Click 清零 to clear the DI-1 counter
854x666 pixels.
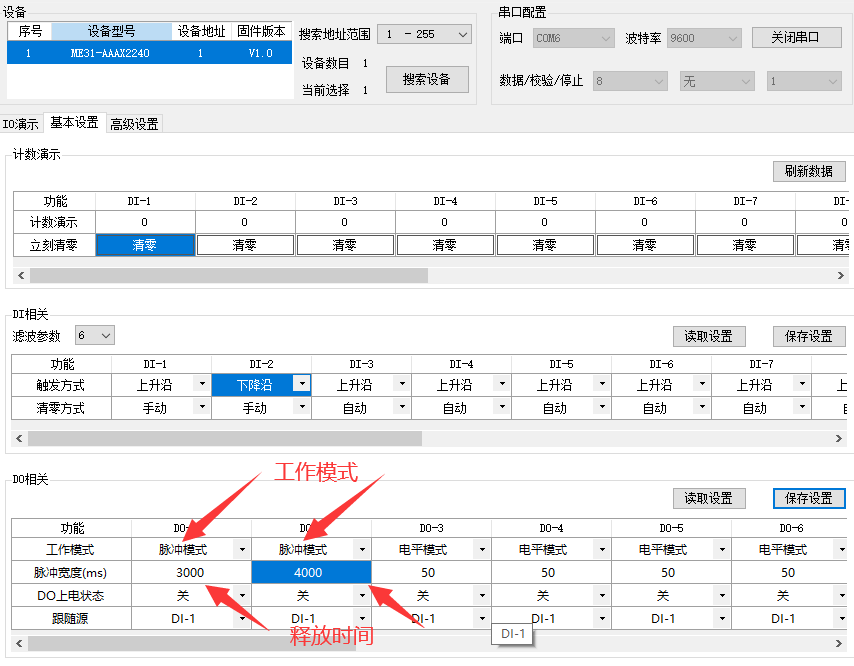coord(144,243)
